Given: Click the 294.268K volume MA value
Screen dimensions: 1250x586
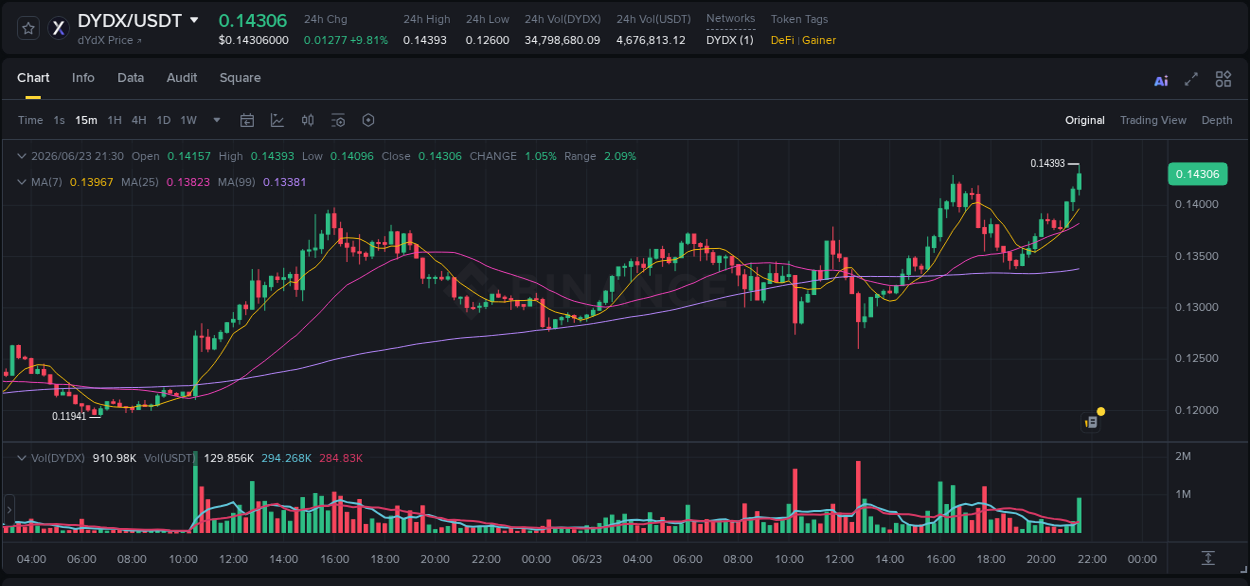Looking at the screenshot, I should coord(287,457).
